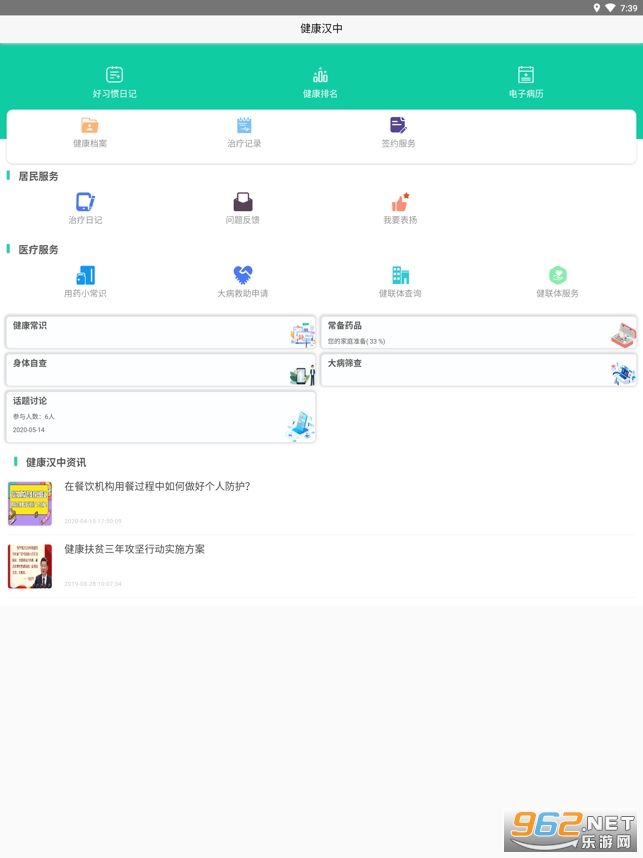The width and height of the screenshot is (643, 858).
Task: Tap the 7:39 clock in status bar
Action: (629, 8)
